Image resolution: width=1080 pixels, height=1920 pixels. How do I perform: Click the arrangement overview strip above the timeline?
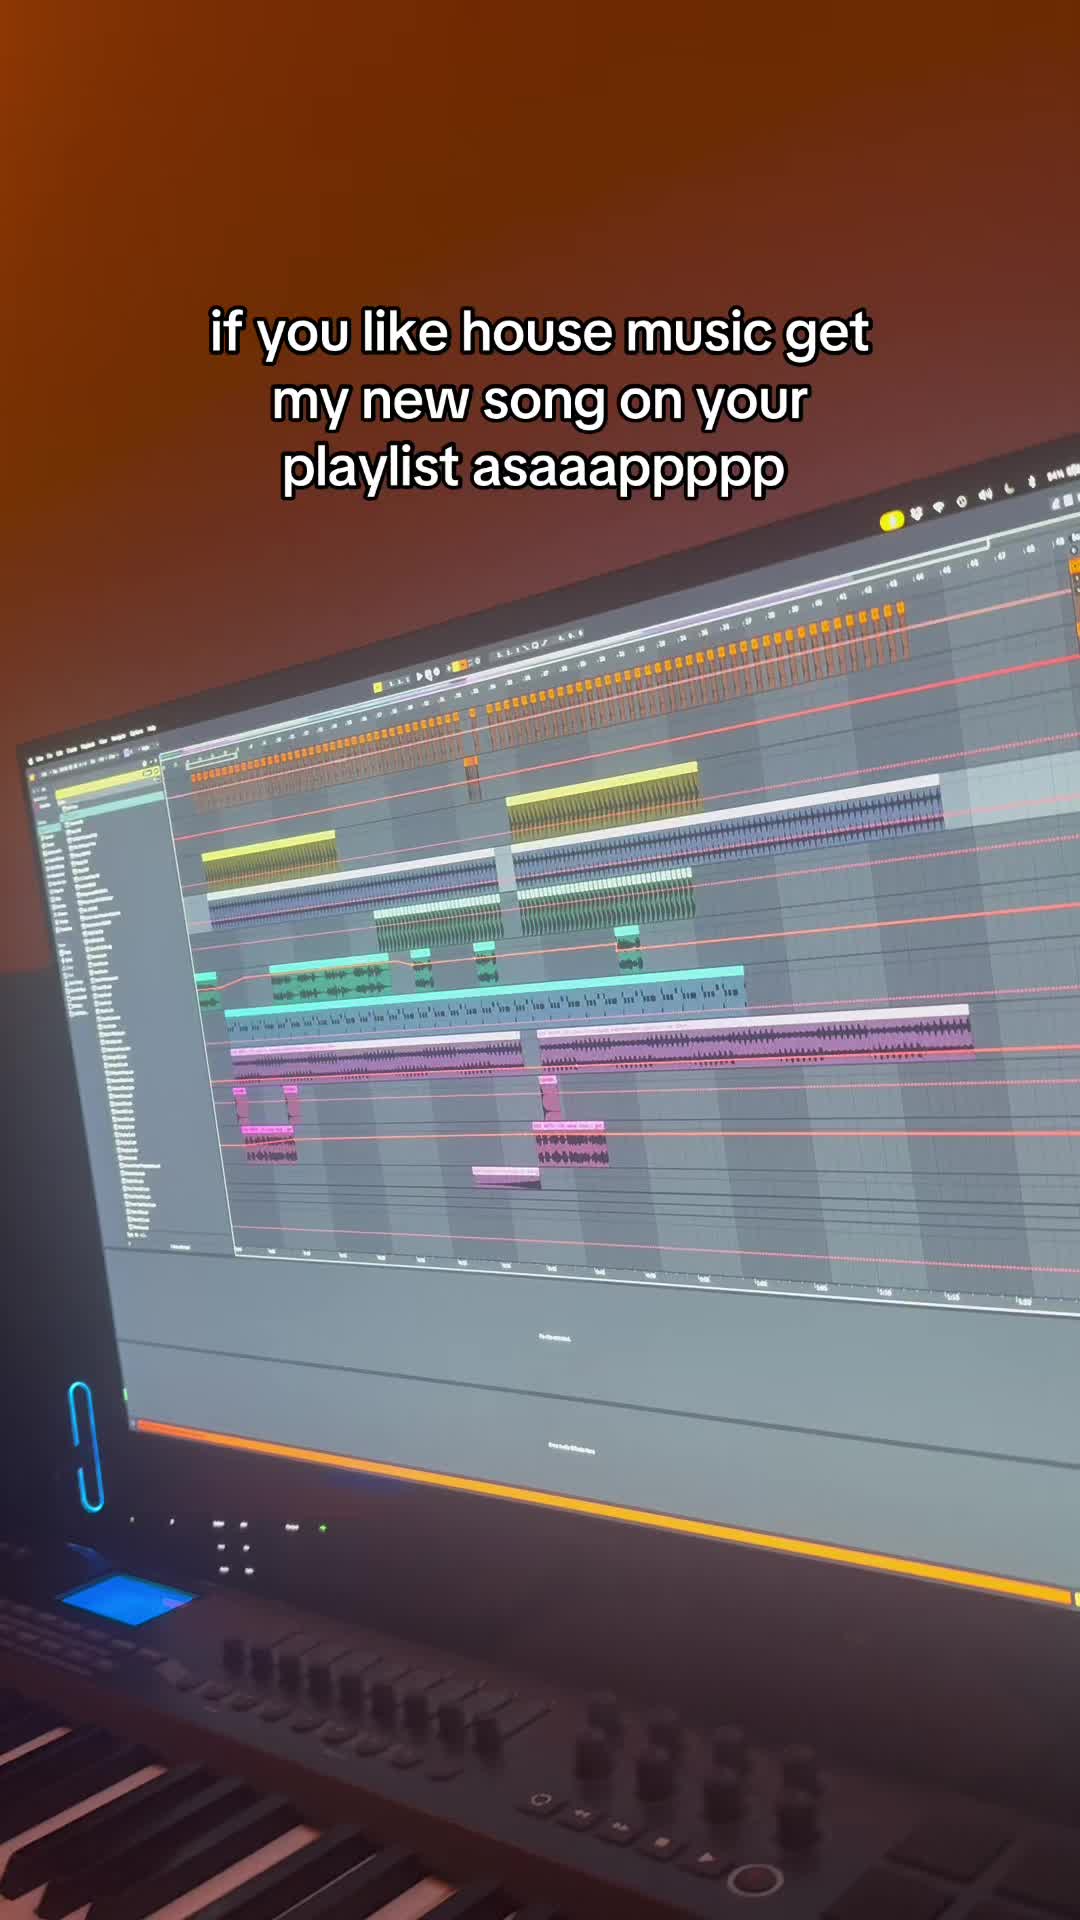click(575, 650)
